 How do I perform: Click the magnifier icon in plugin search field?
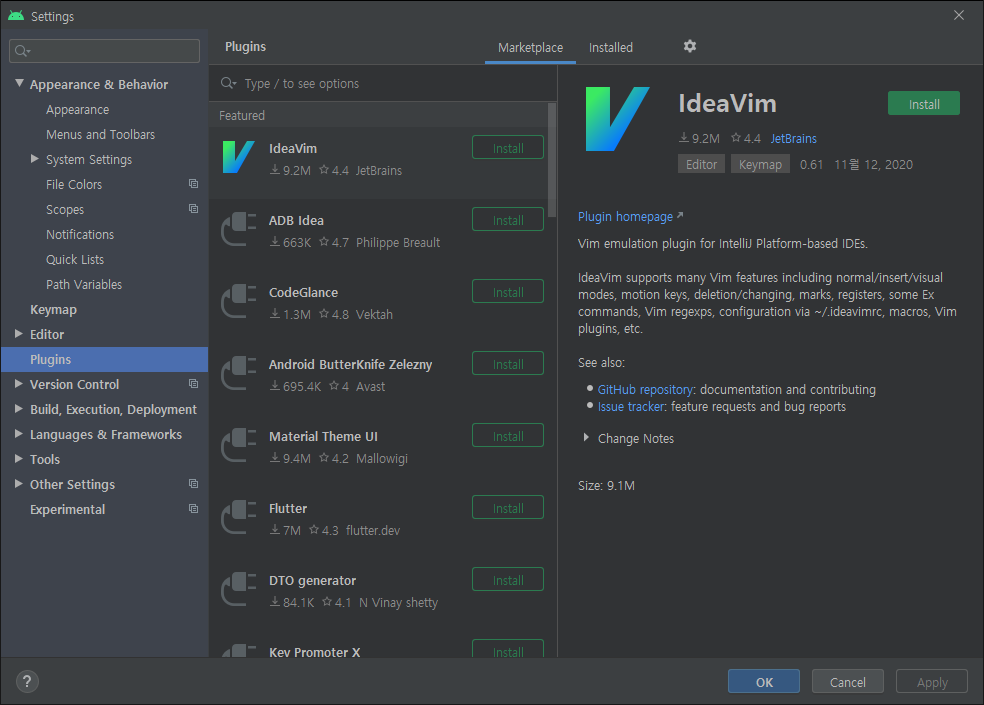click(x=228, y=83)
